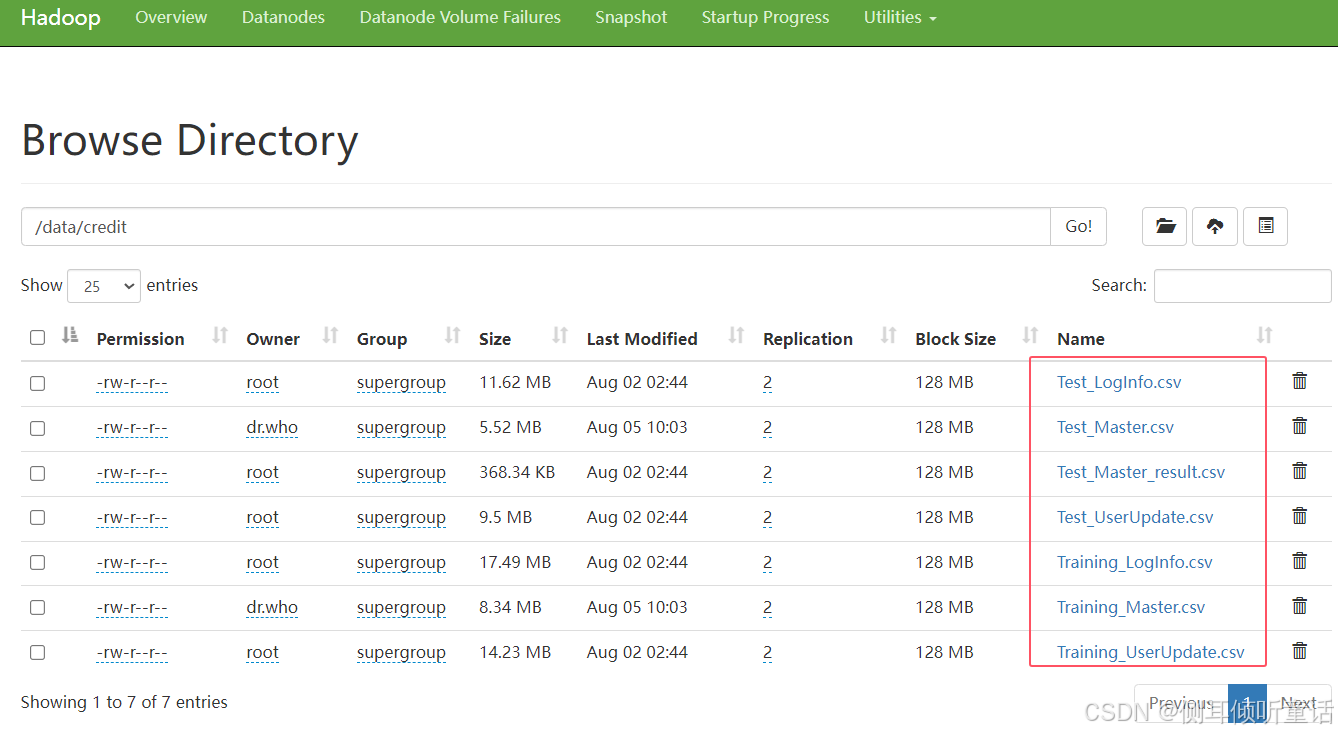Sort by the Size column arrows
Screen dimensions: 1338x734
[x=560, y=336]
